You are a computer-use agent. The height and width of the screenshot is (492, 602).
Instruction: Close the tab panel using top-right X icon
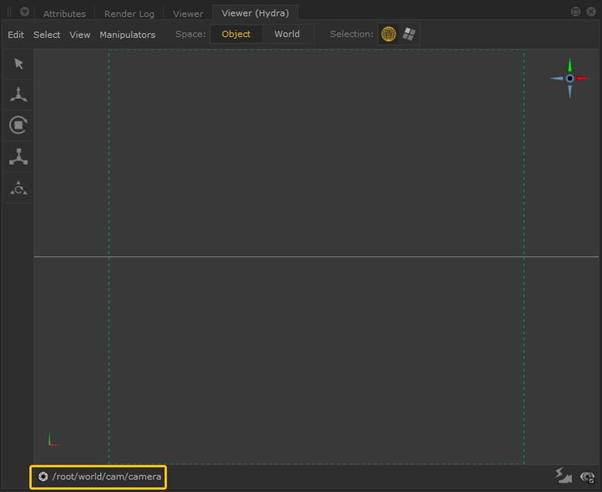(x=590, y=12)
